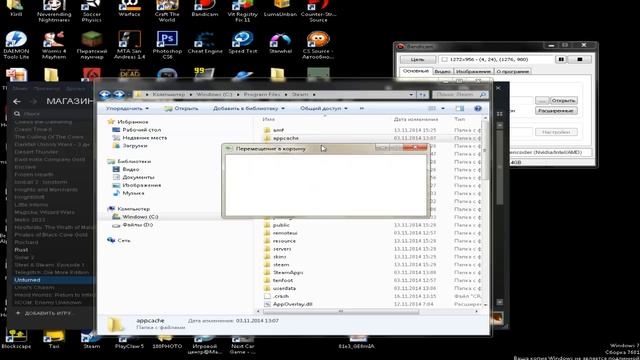Open the Blockscape desktop shortcut

[16, 340]
